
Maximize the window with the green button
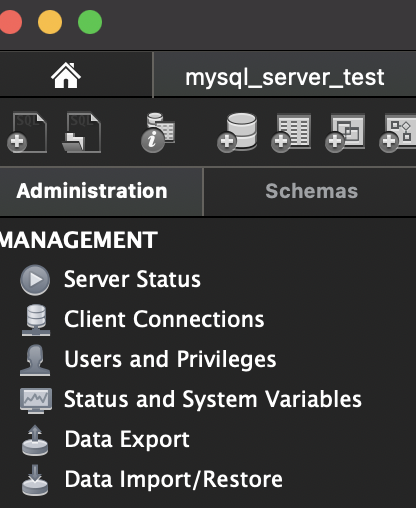coord(90,22)
